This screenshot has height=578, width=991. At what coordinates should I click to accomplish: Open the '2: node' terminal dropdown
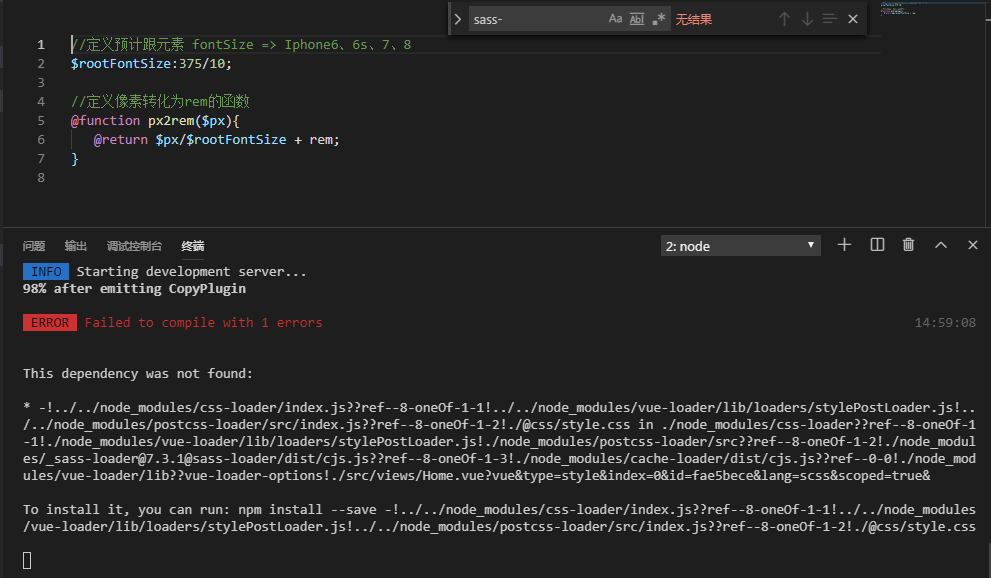(x=741, y=246)
